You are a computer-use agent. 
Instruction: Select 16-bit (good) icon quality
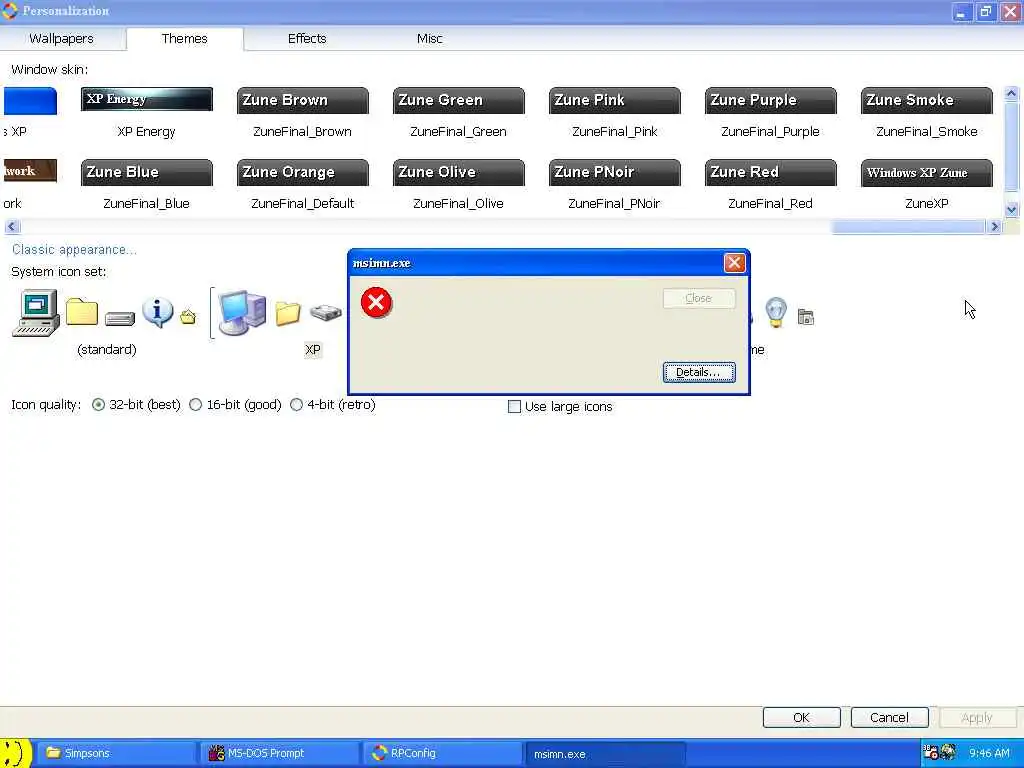(195, 405)
